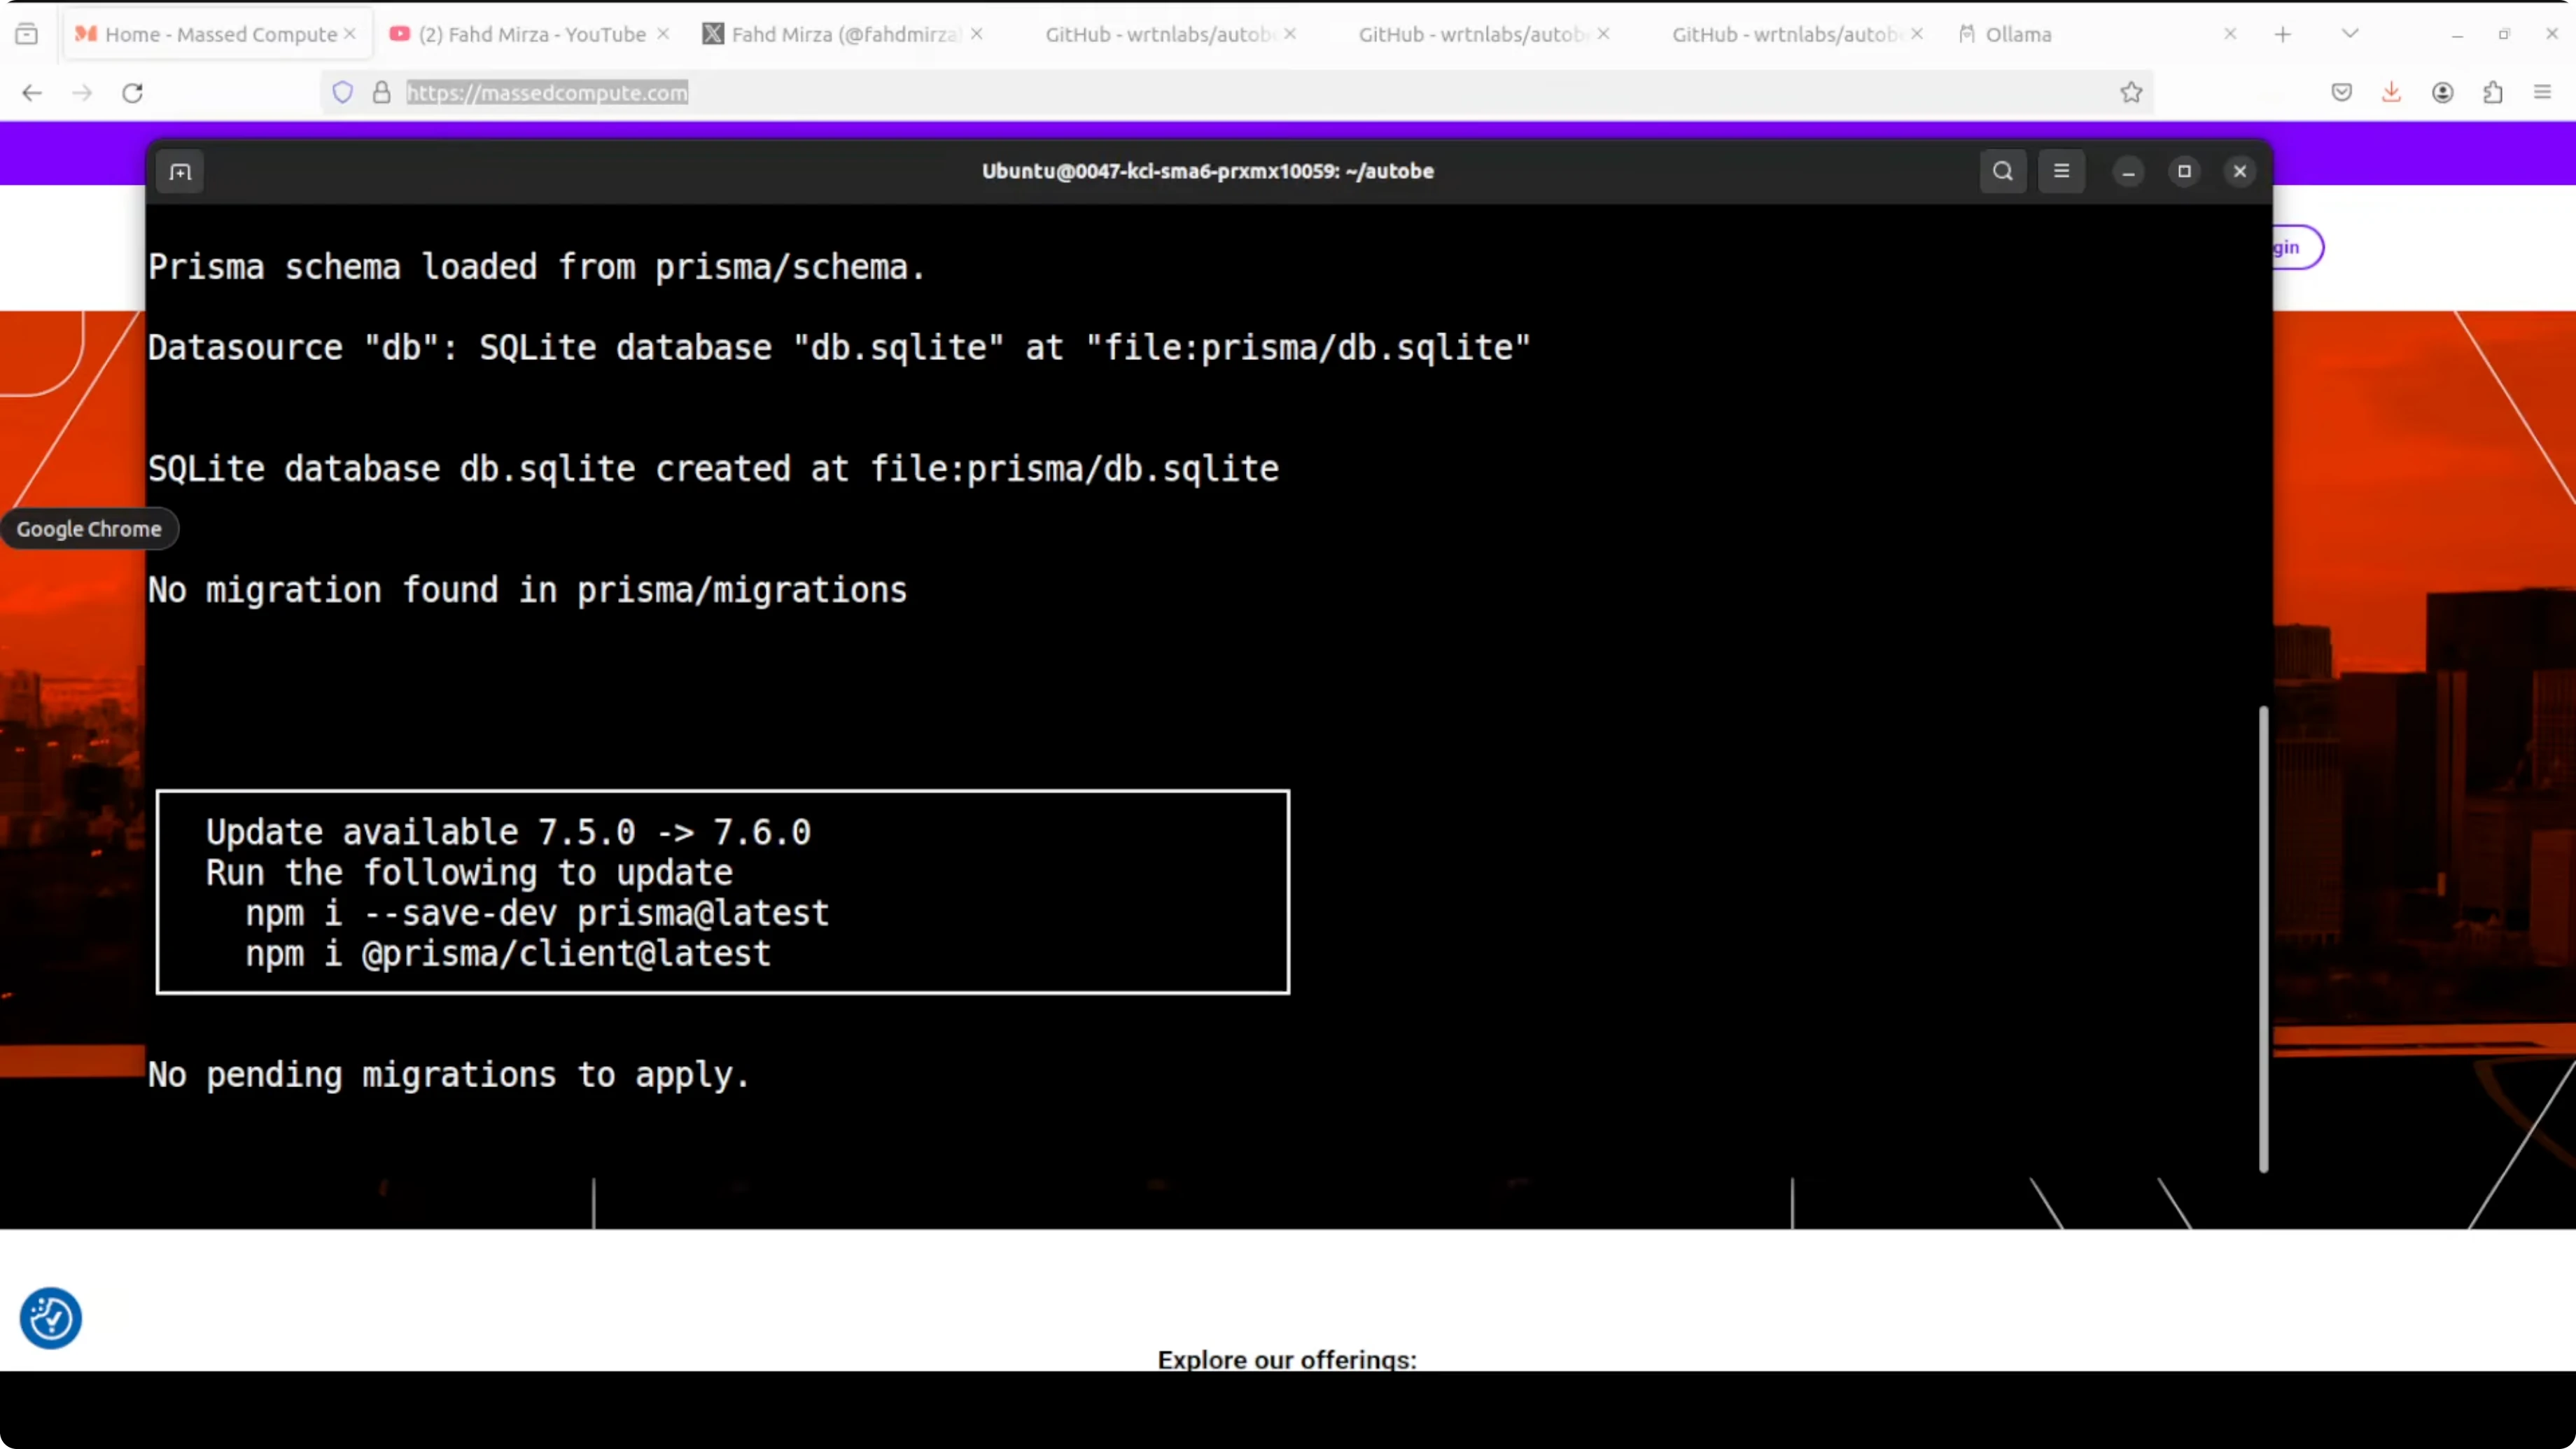Image resolution: width=2576 pixels, height=1449 pixels.
Task: Click the Firefox account profile icon
Action: [2442, 93]
